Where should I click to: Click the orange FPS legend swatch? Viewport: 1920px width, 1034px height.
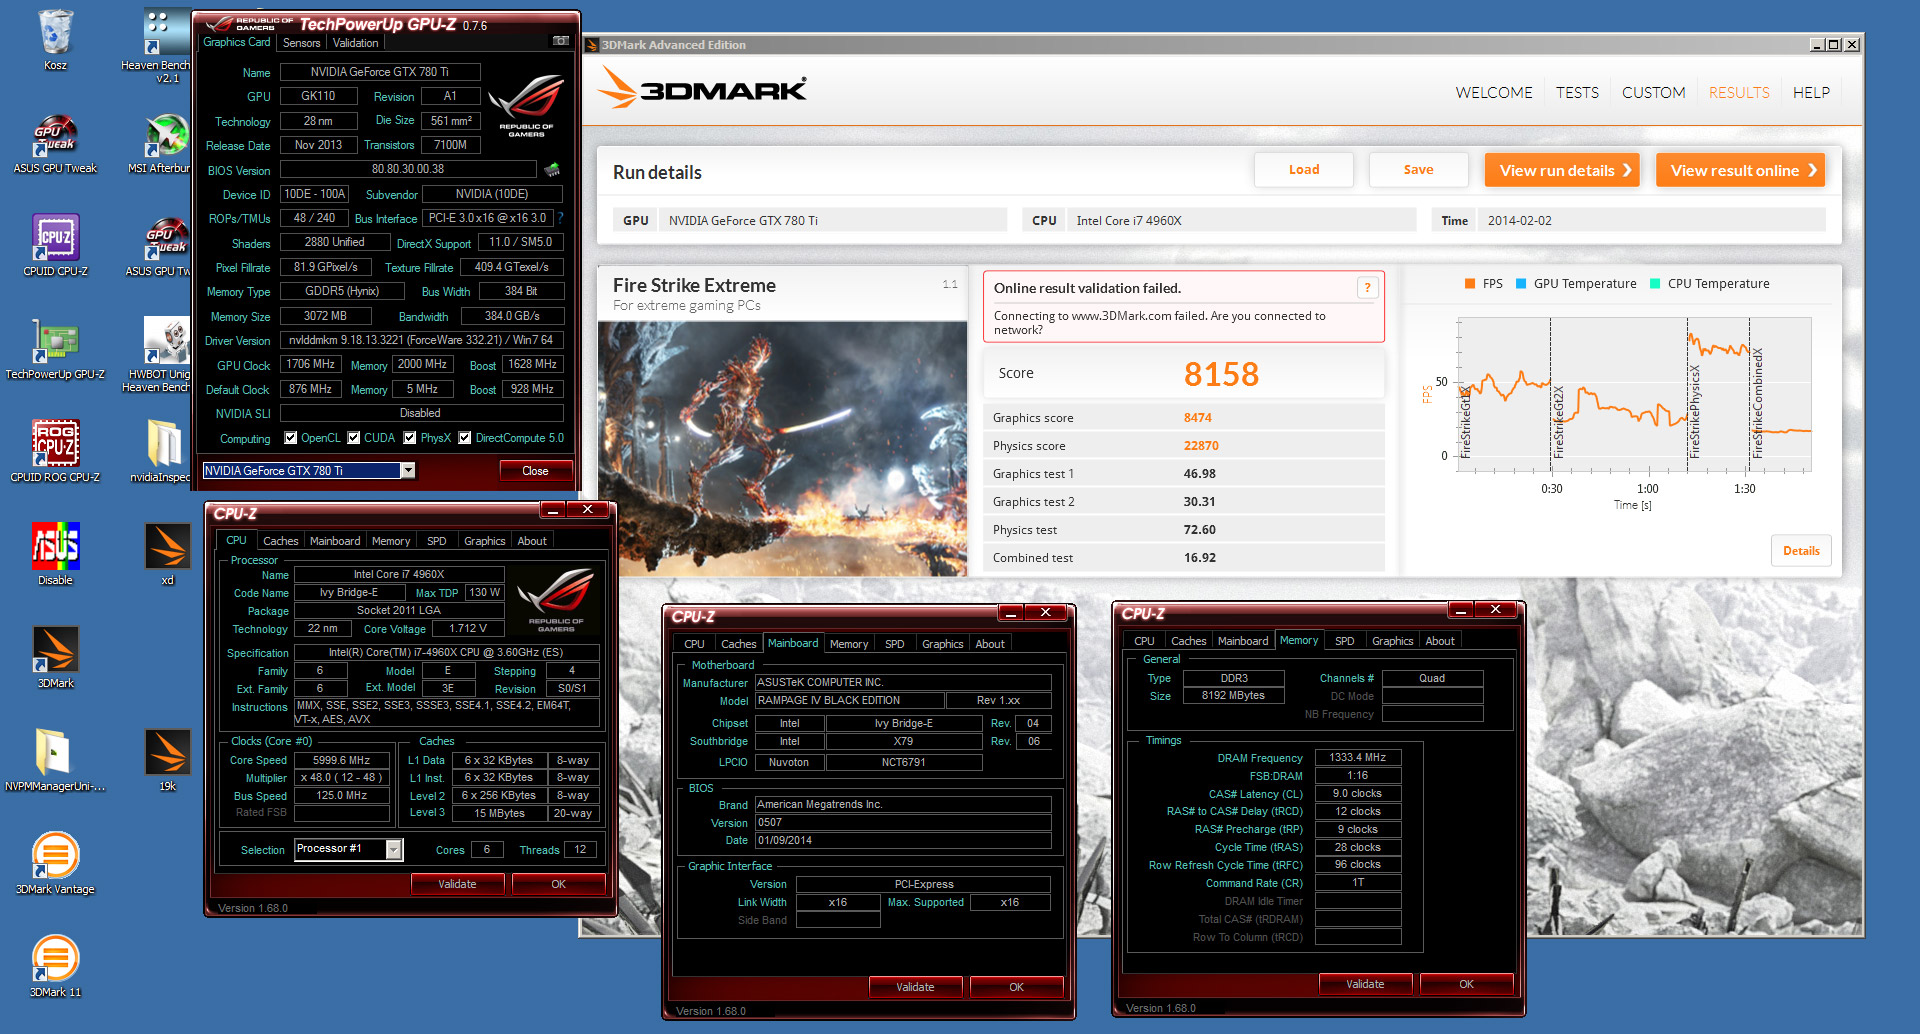click(1470, 284)
